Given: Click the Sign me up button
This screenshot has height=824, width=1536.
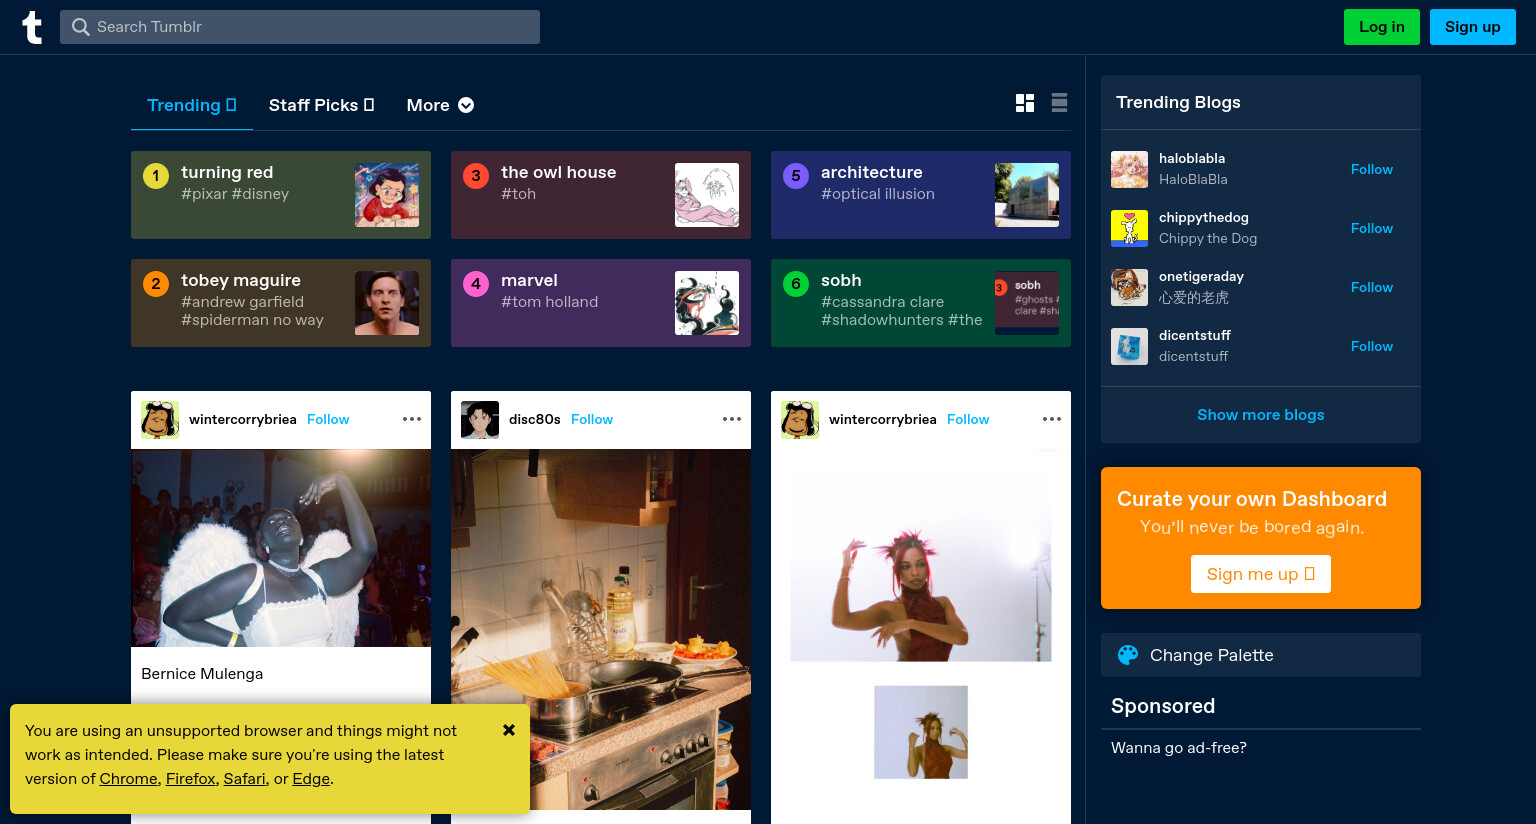Looking at the screenshot, I should point(1261,574).
